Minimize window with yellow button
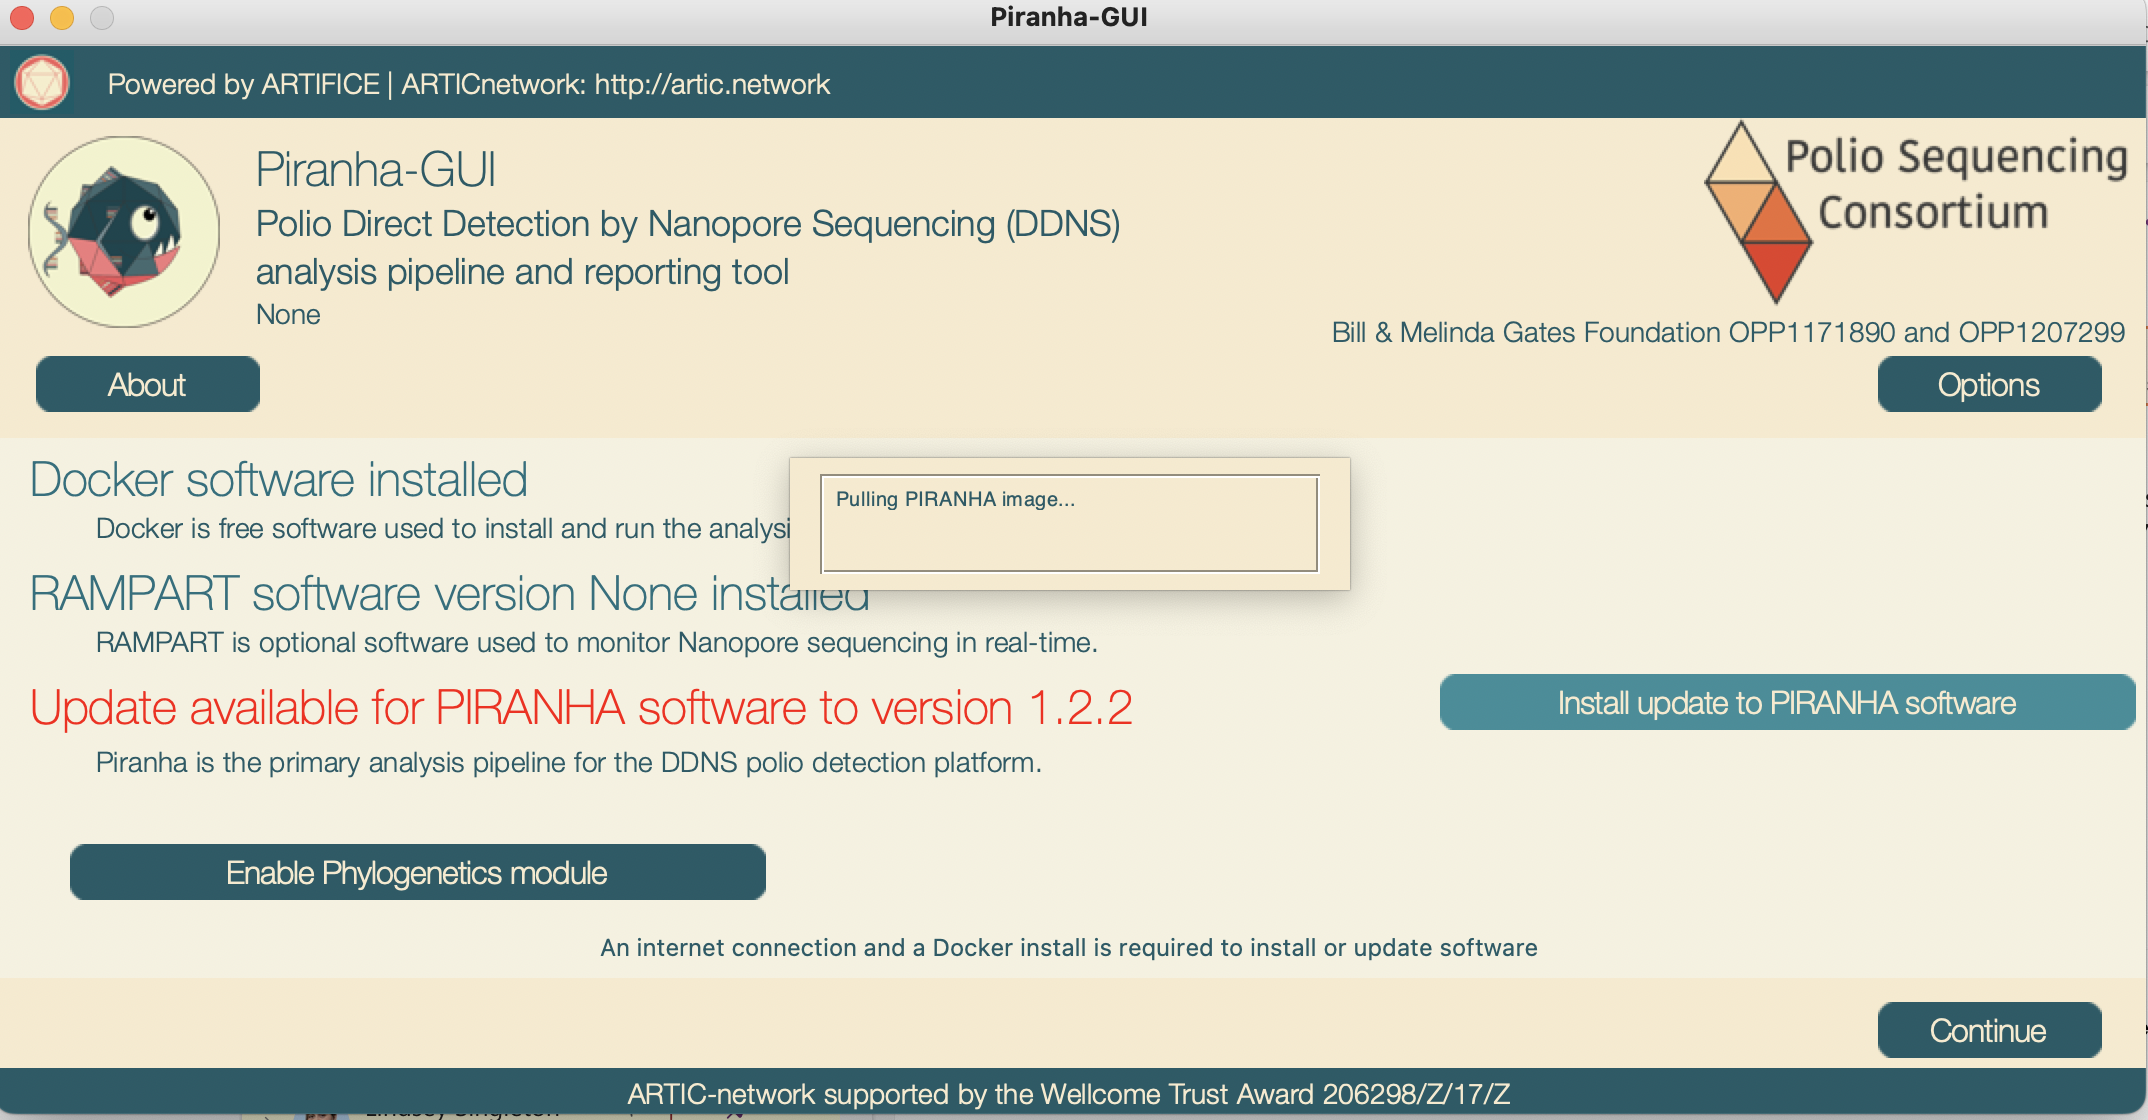The height and width of the screenshot is (1120, 2148). pos(62,17)
